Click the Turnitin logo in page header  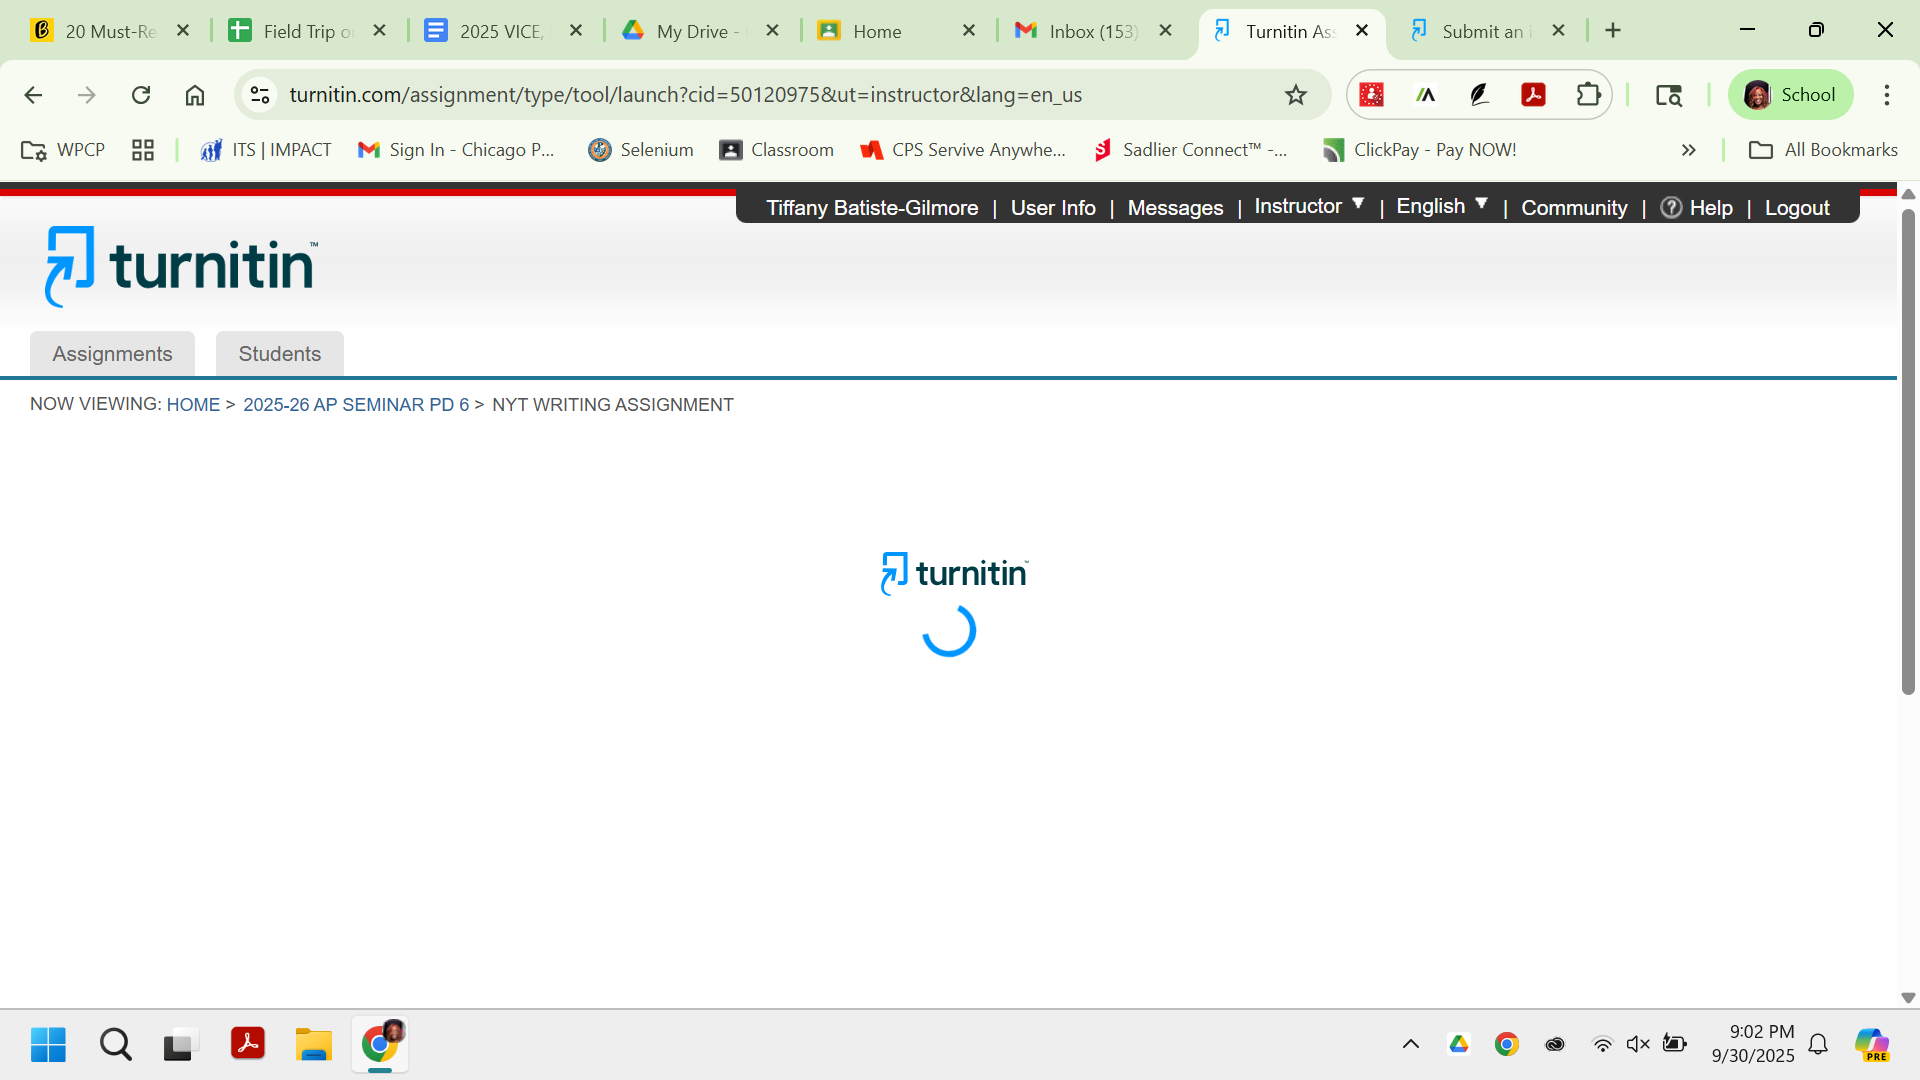point(181,266)
